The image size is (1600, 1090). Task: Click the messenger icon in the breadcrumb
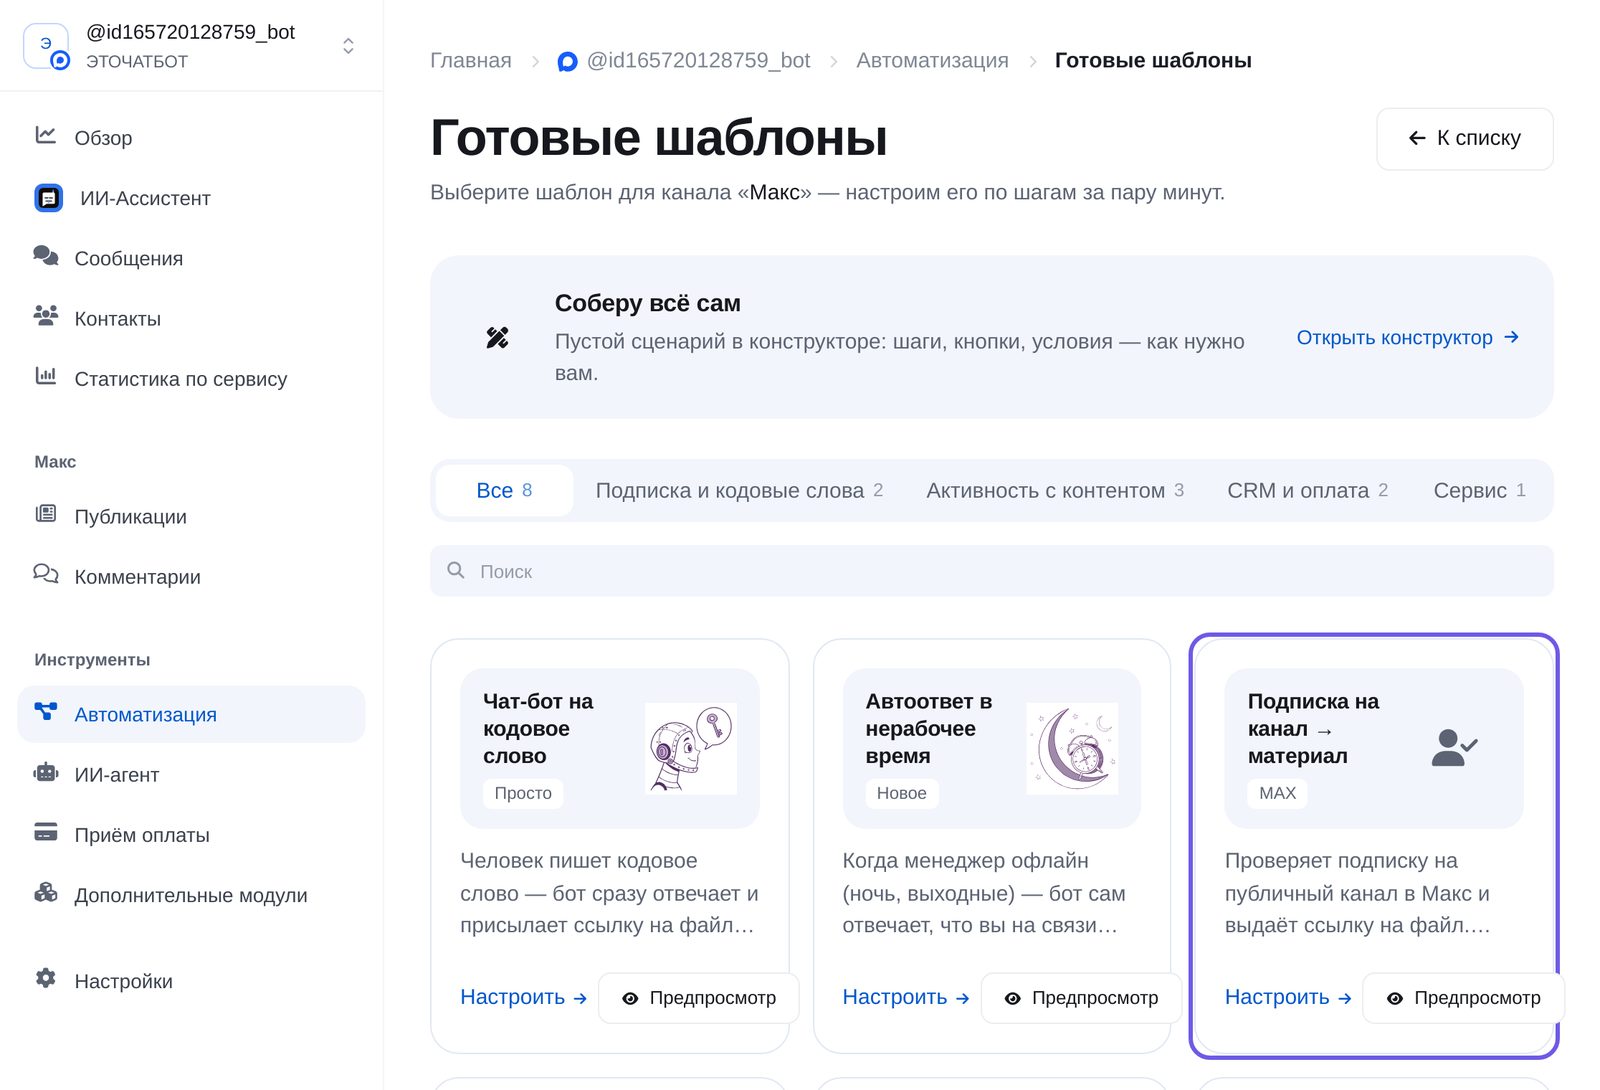click(x=567, y=62)
